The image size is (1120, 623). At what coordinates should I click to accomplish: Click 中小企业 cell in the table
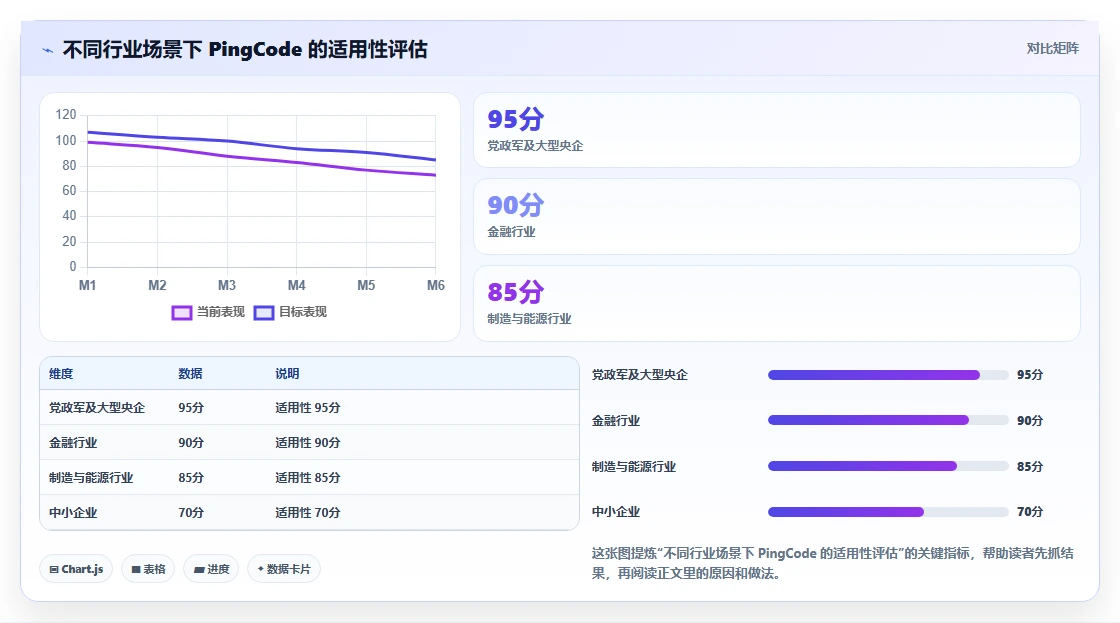click(73, 513)
